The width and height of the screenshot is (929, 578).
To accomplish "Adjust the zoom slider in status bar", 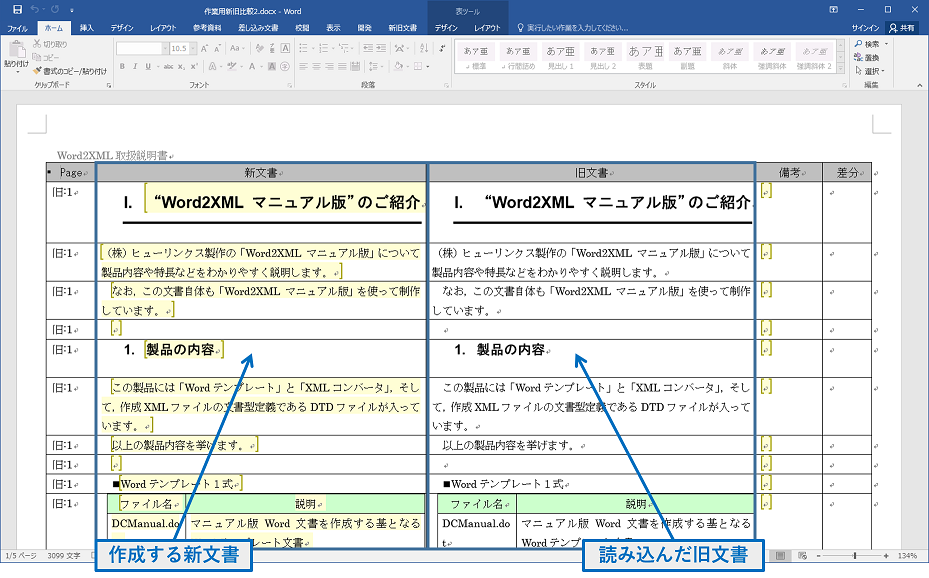I will (x=854, y=555).
